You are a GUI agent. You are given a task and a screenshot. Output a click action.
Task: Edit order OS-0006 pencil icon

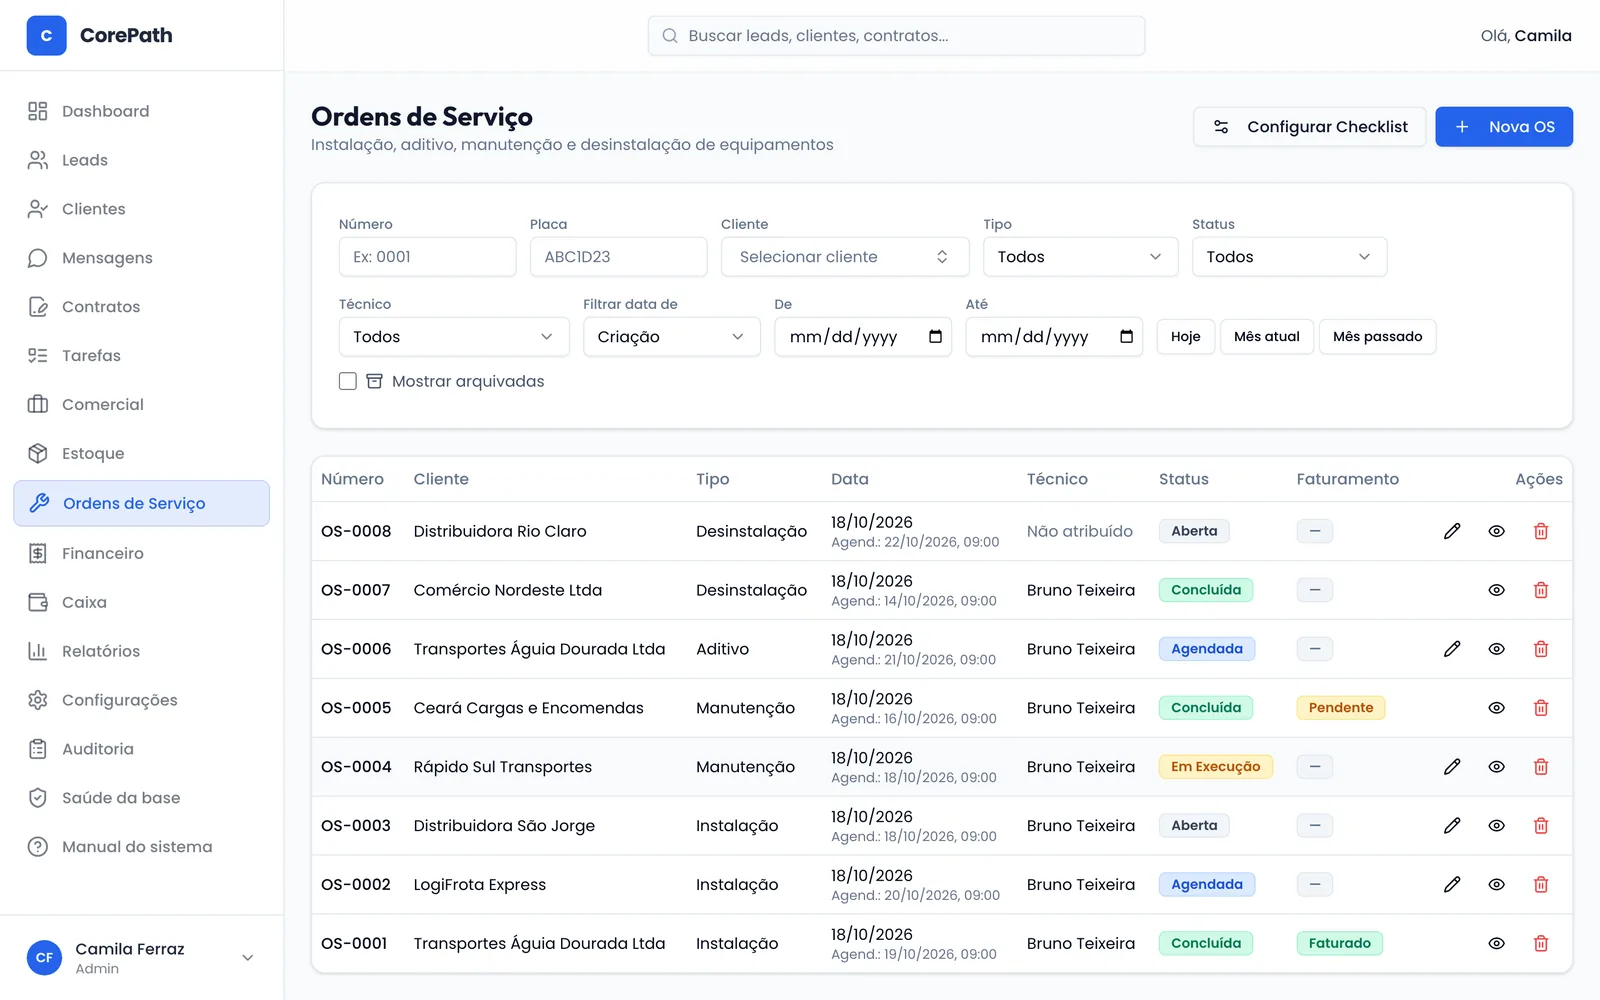1452,649
